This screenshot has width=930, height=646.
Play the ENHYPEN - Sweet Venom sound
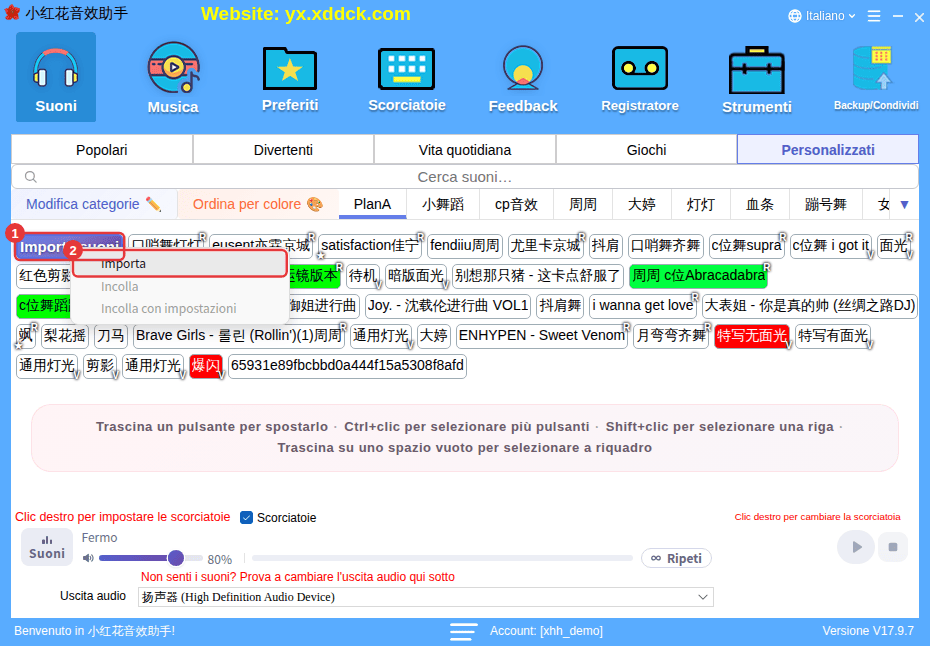542,336
